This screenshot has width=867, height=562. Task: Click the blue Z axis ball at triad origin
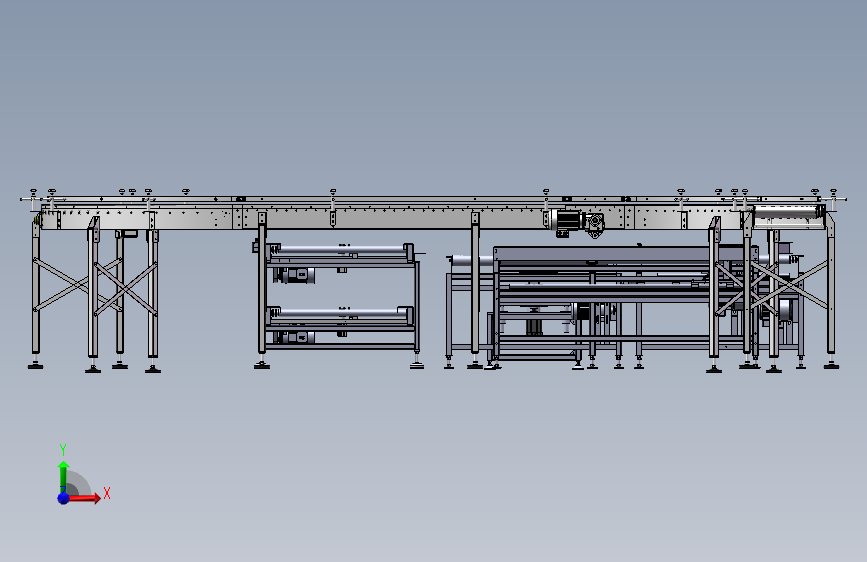point(64,498)
